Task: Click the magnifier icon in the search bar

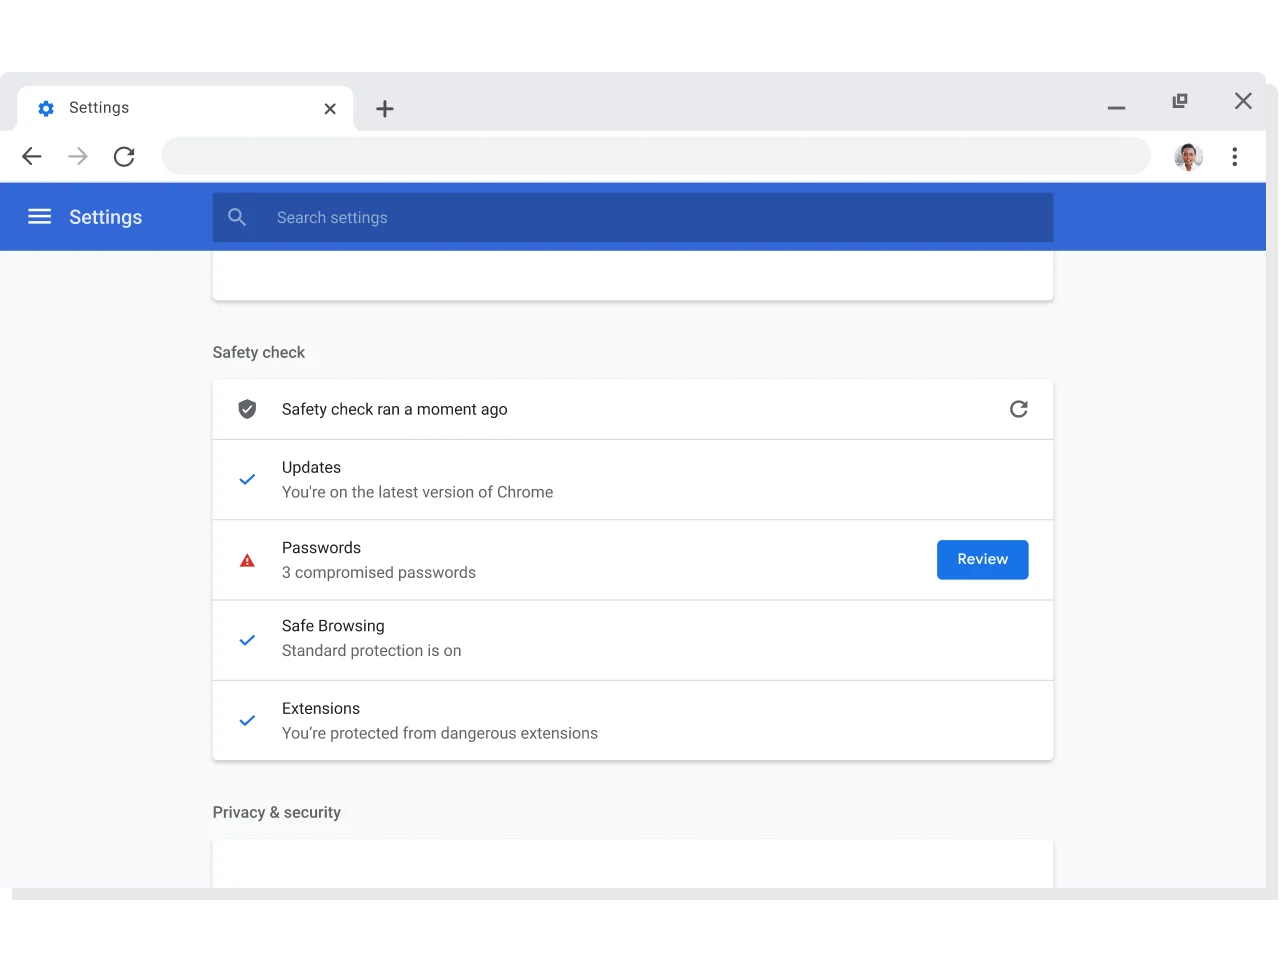Action: pos(237,217)
